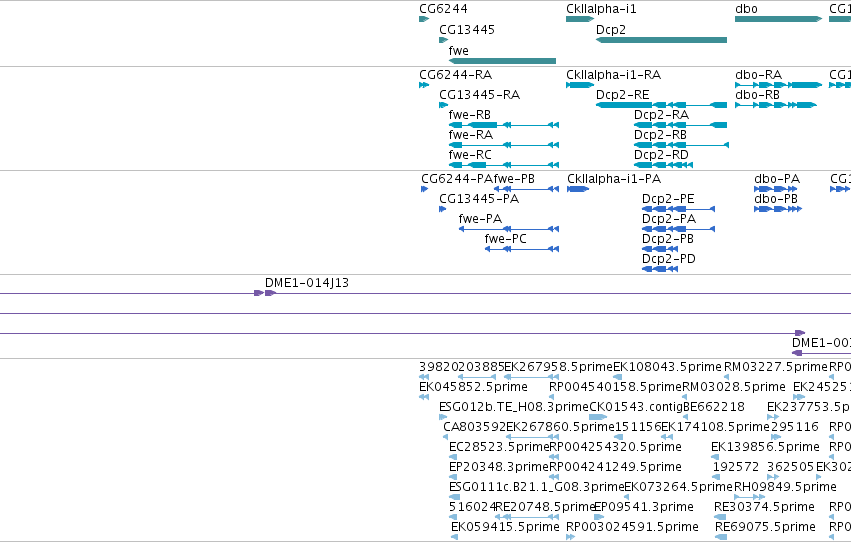
Task: Click the EK267860.5prime EST label
Action: (x=560, y=427)
